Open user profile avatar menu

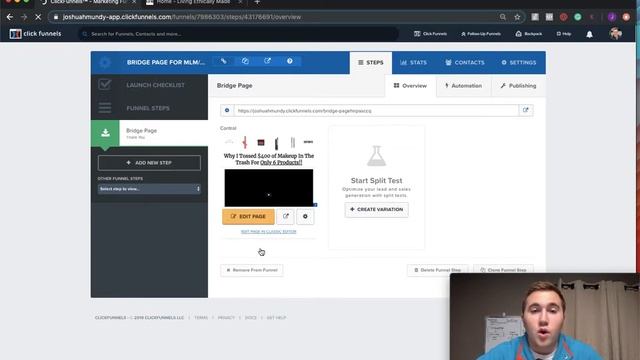(616, 33)
